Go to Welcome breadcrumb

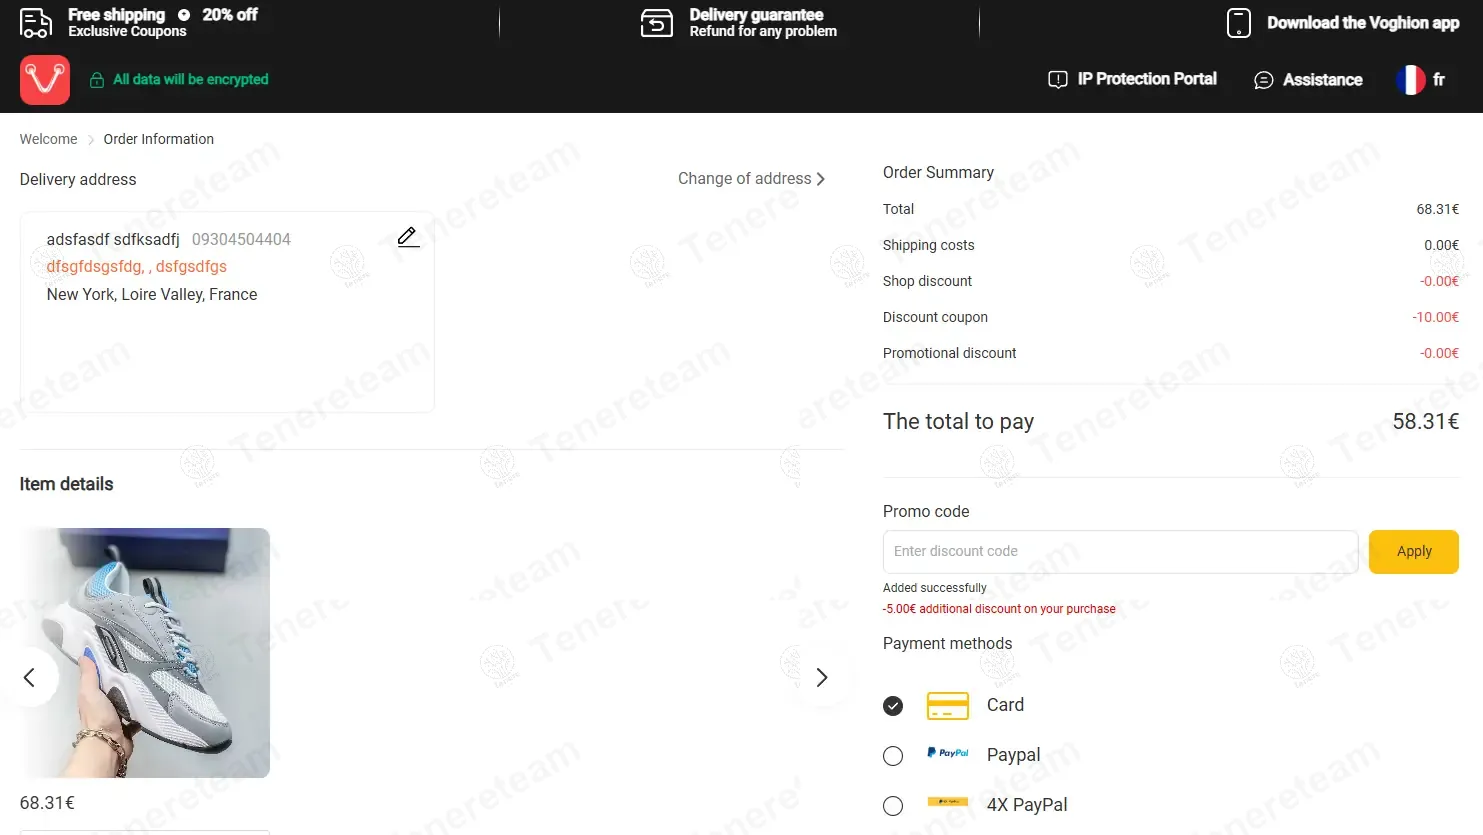(x=48, y=139)
